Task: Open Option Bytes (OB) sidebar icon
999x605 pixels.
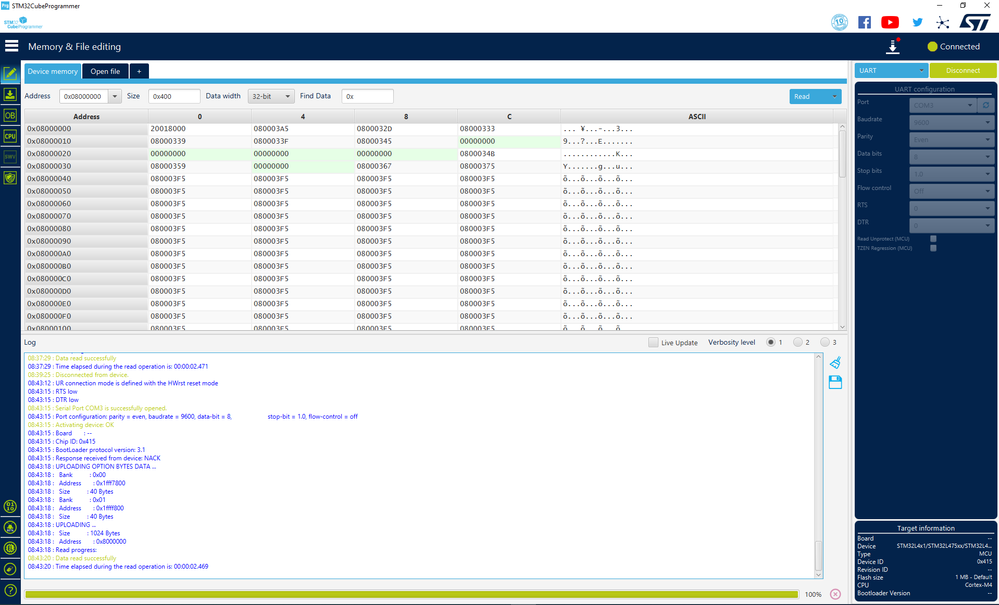Action: (x=10, y=115)
